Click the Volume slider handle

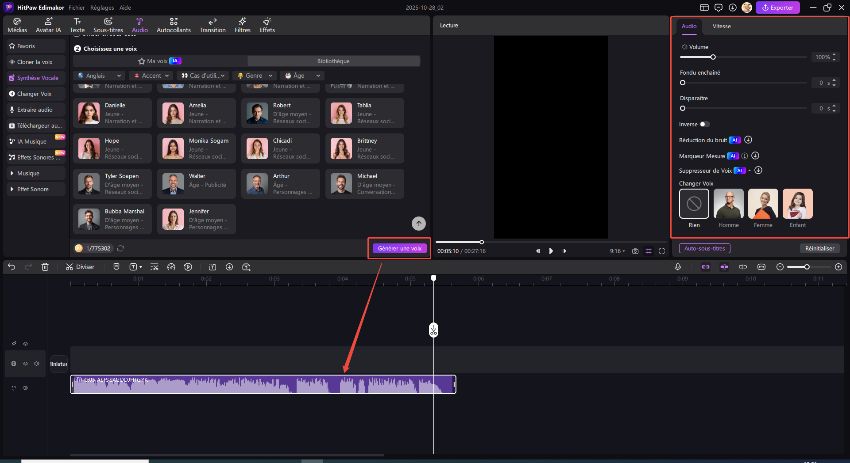pos(712,57)
